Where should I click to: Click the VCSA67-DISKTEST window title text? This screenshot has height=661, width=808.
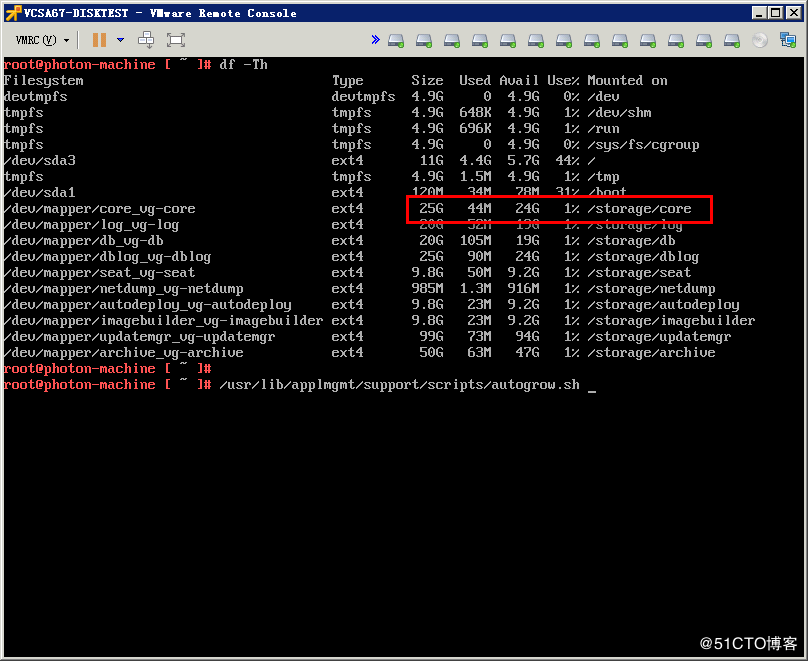(x=76, y=13)
